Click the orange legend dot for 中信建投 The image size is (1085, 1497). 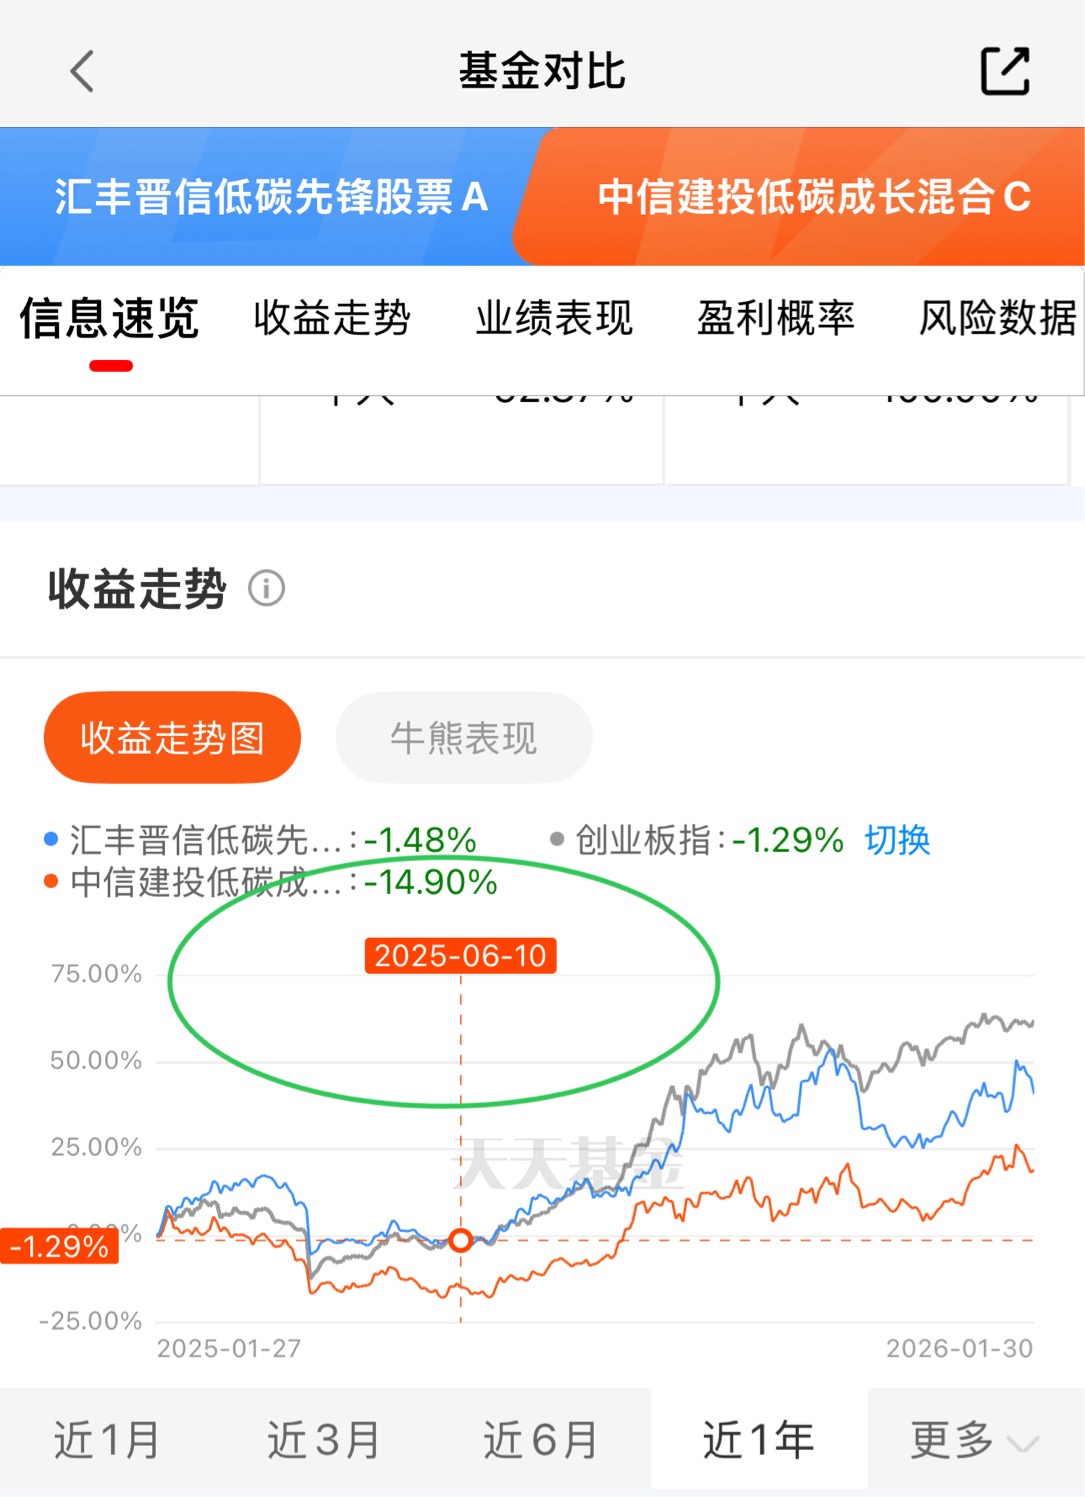point(51,881)
